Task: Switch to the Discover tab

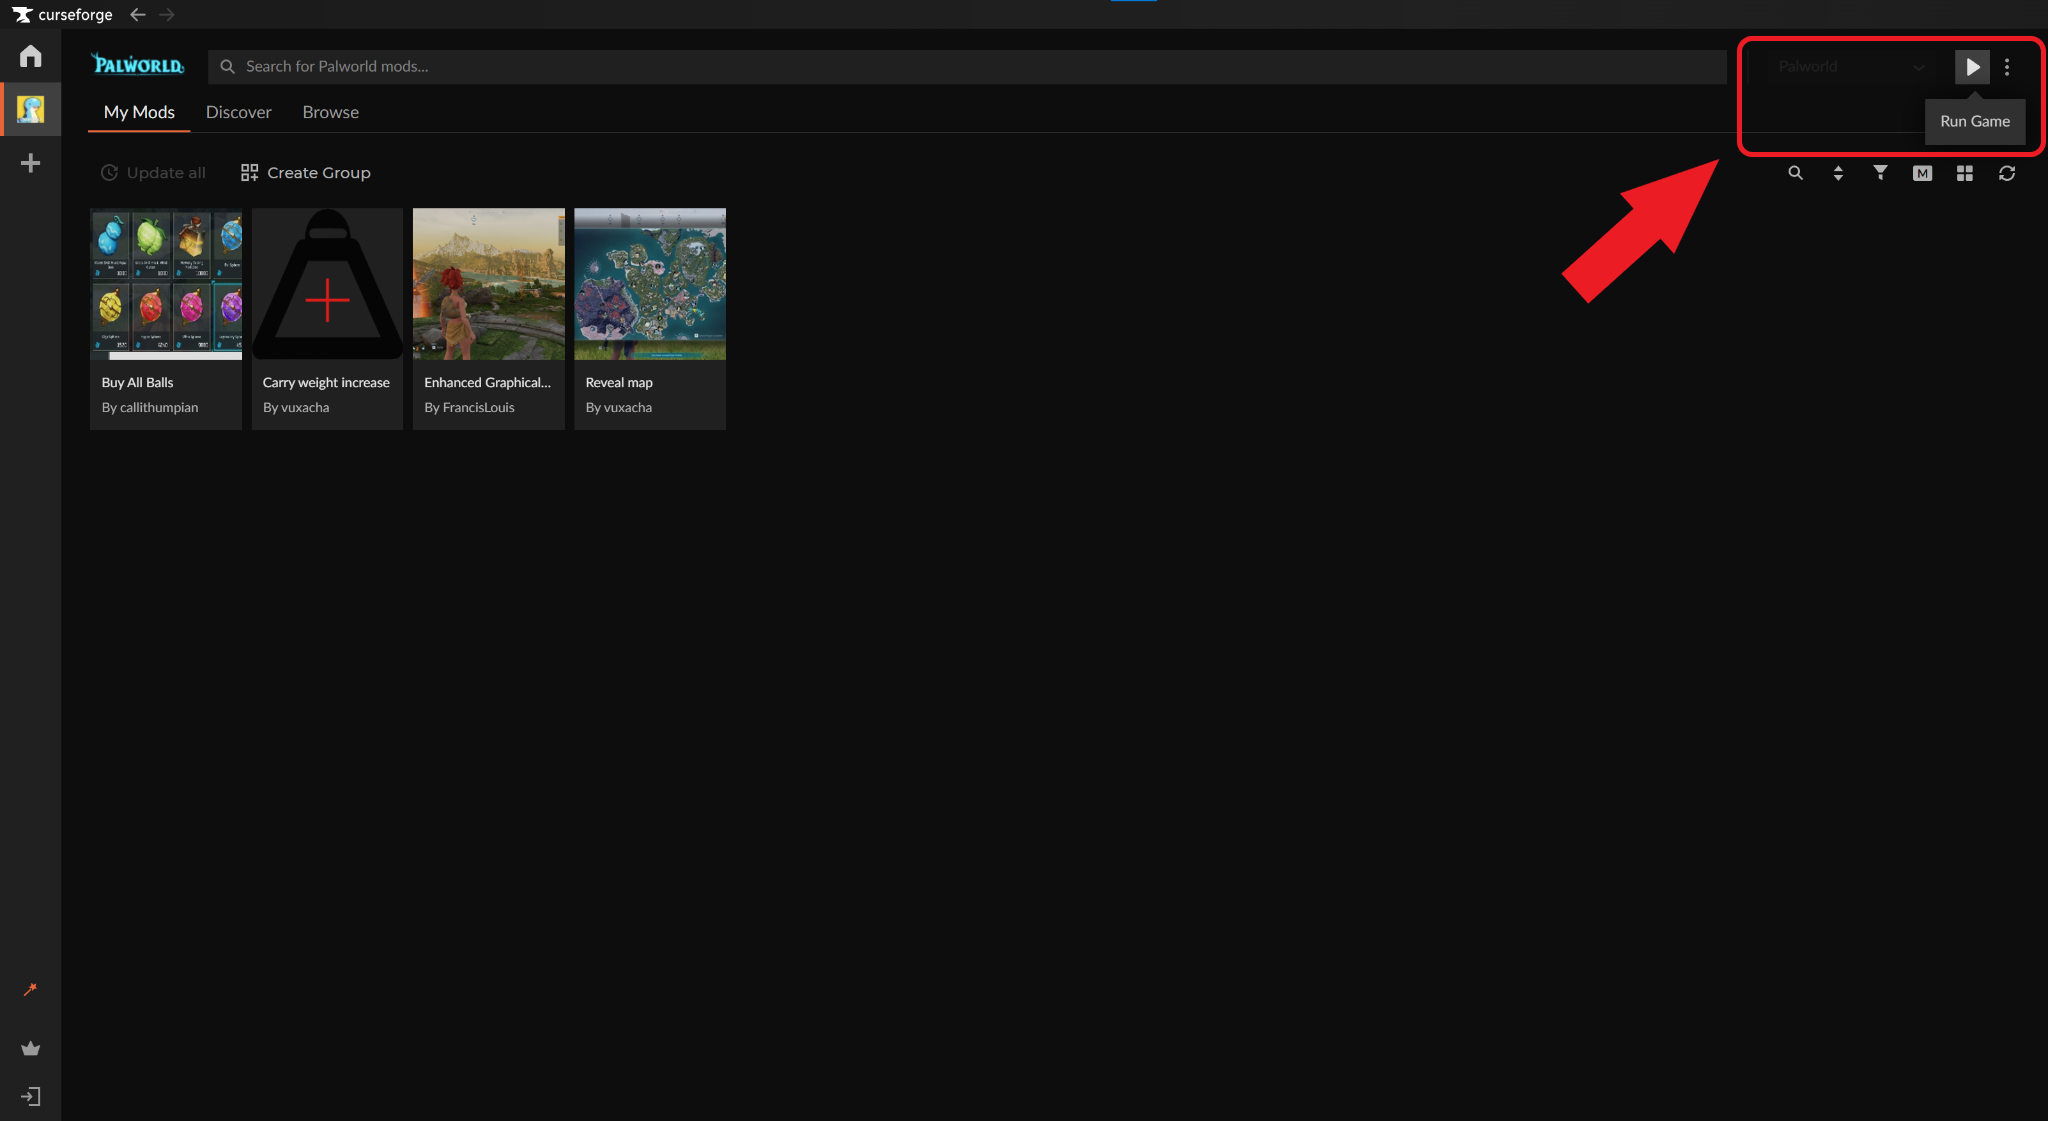Action: [x=238, y=112]
